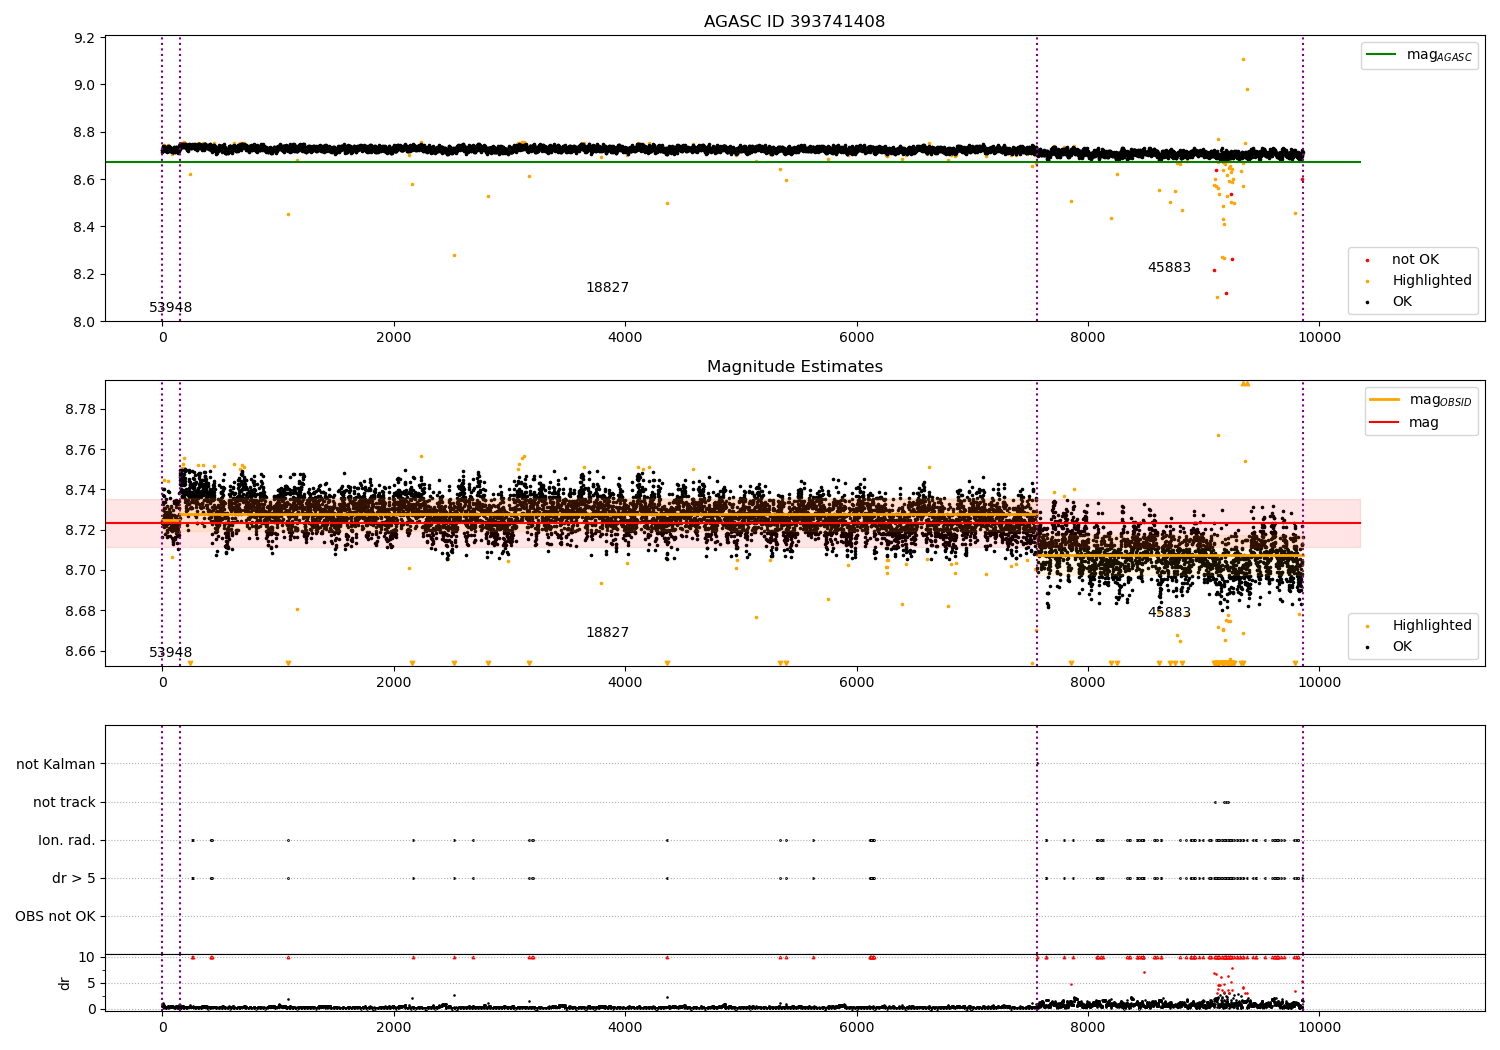Click obsid label 18827 in Magnitude Estimates plot
The height and width of the screenshot is (1050, 1500).
point(607,633)
